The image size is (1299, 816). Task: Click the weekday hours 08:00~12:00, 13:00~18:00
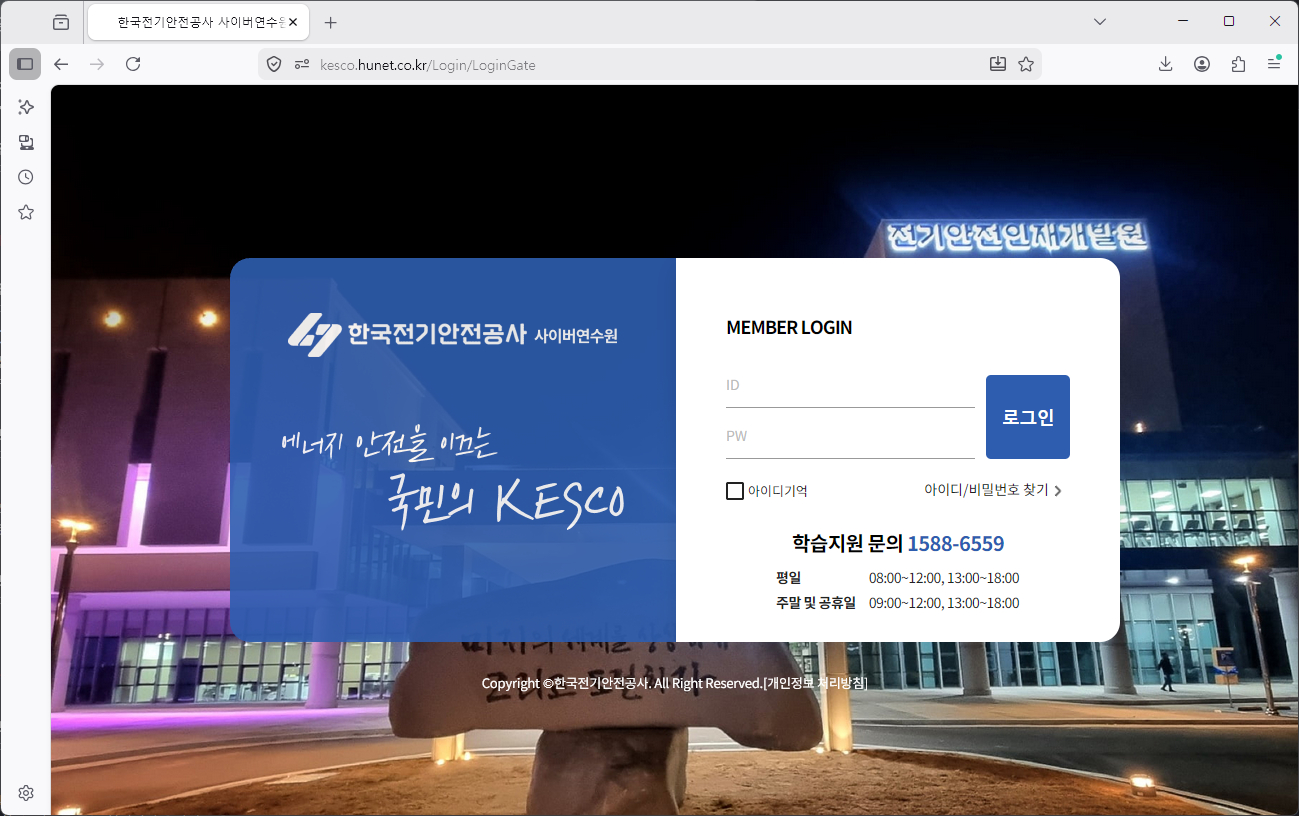944,578
